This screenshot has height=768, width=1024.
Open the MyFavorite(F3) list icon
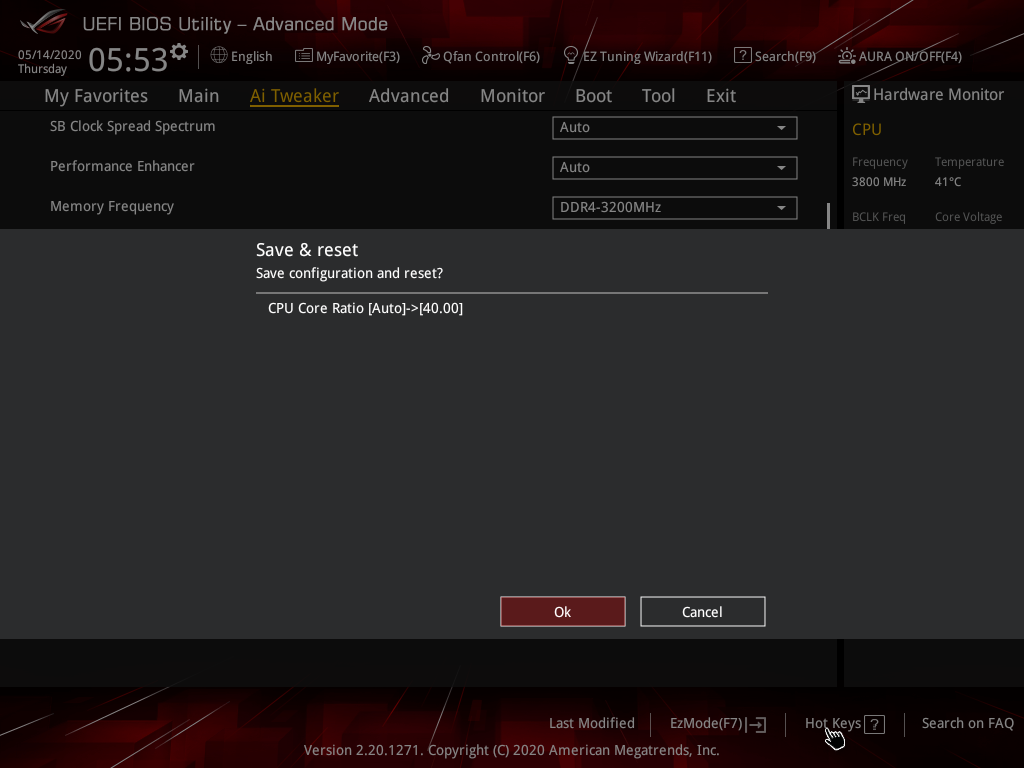[303, 56]
